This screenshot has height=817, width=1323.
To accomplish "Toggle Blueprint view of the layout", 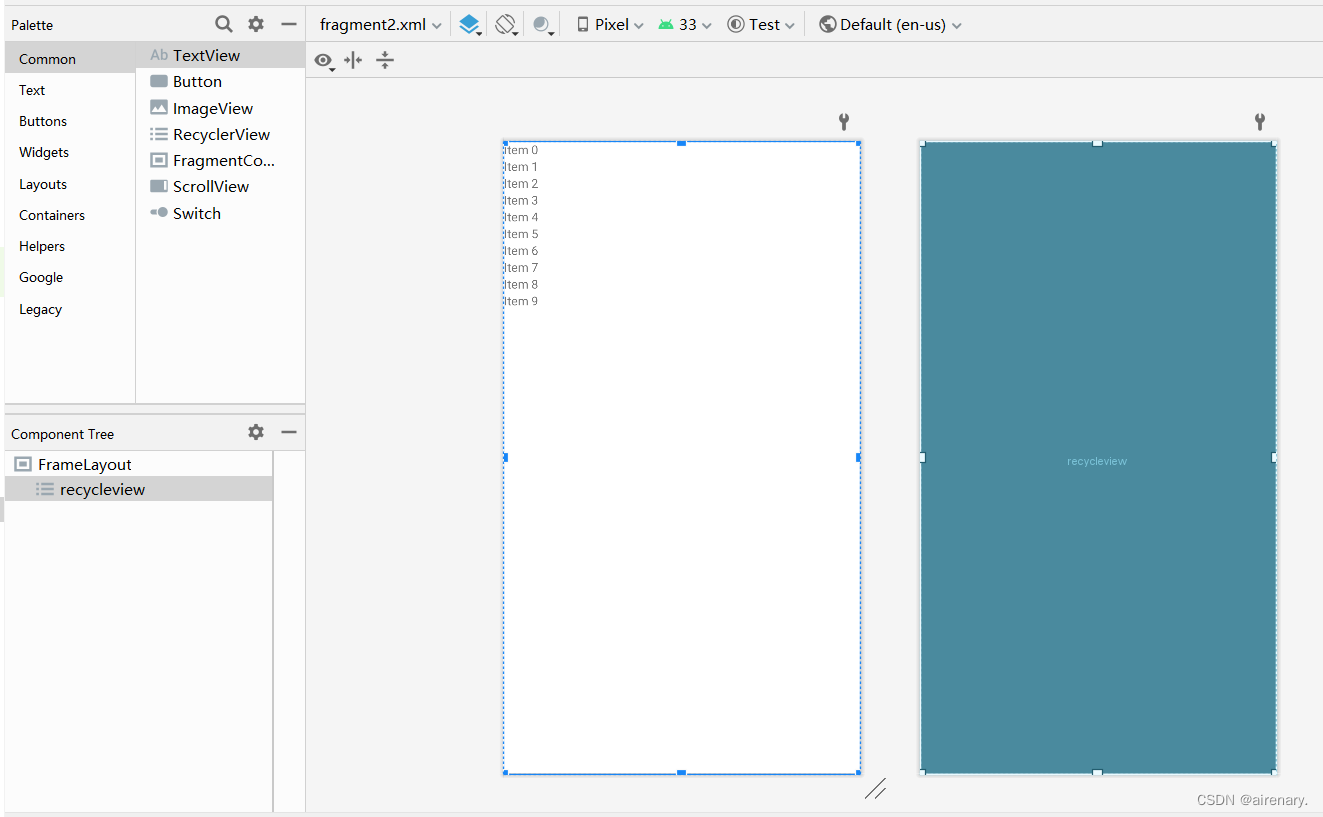I will pos(1097,460).
